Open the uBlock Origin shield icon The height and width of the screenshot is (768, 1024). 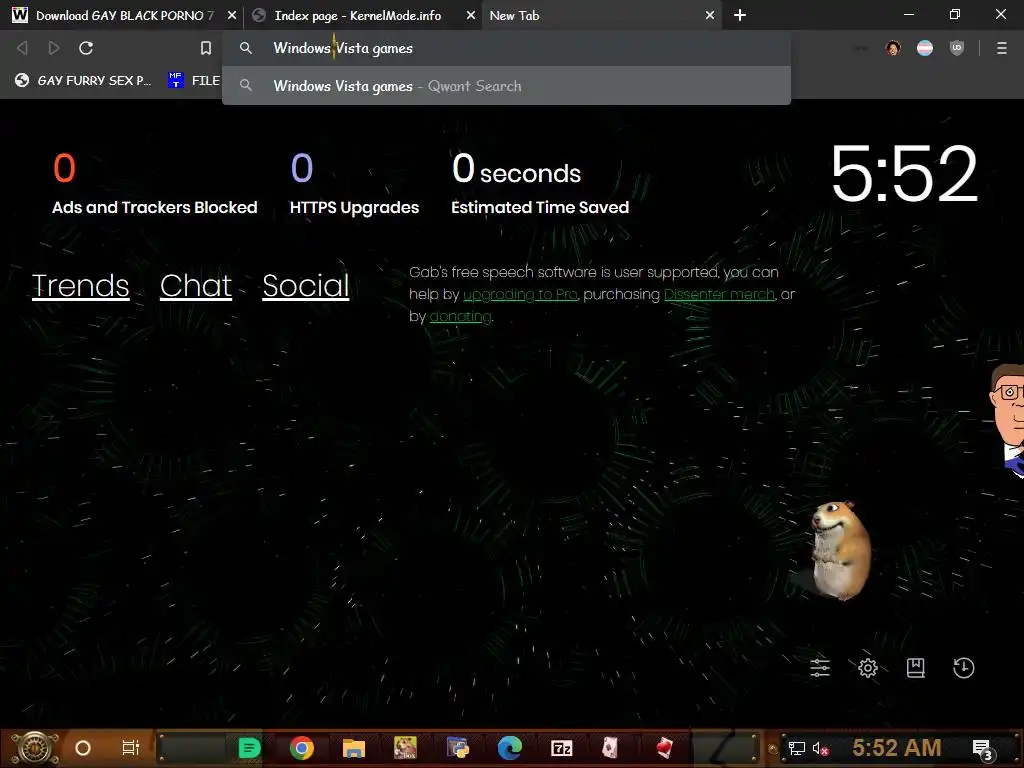pos(957,48)
